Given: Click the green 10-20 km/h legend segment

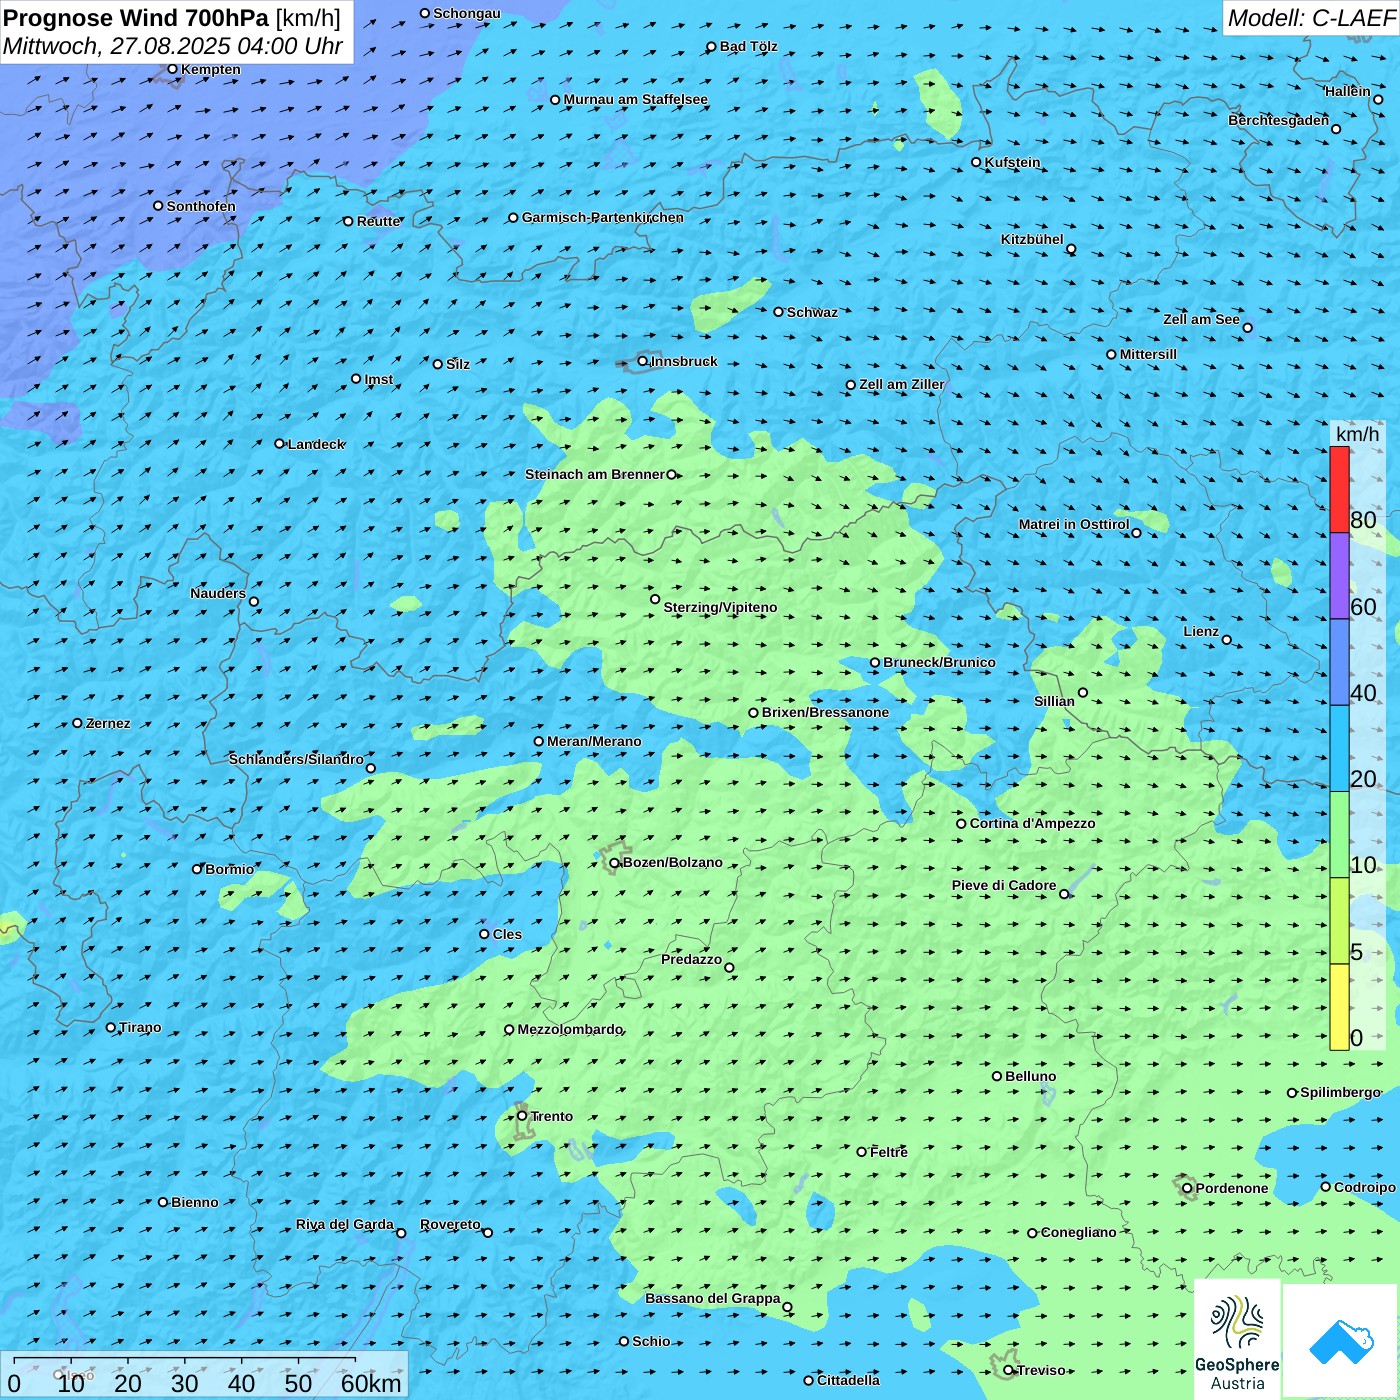Looking at the screenshot, I should tap(1339, 834).
